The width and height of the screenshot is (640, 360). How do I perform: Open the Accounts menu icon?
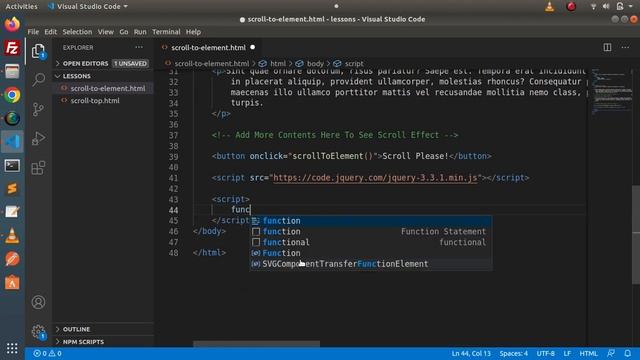pyautogui.click(x=38, y=302)
